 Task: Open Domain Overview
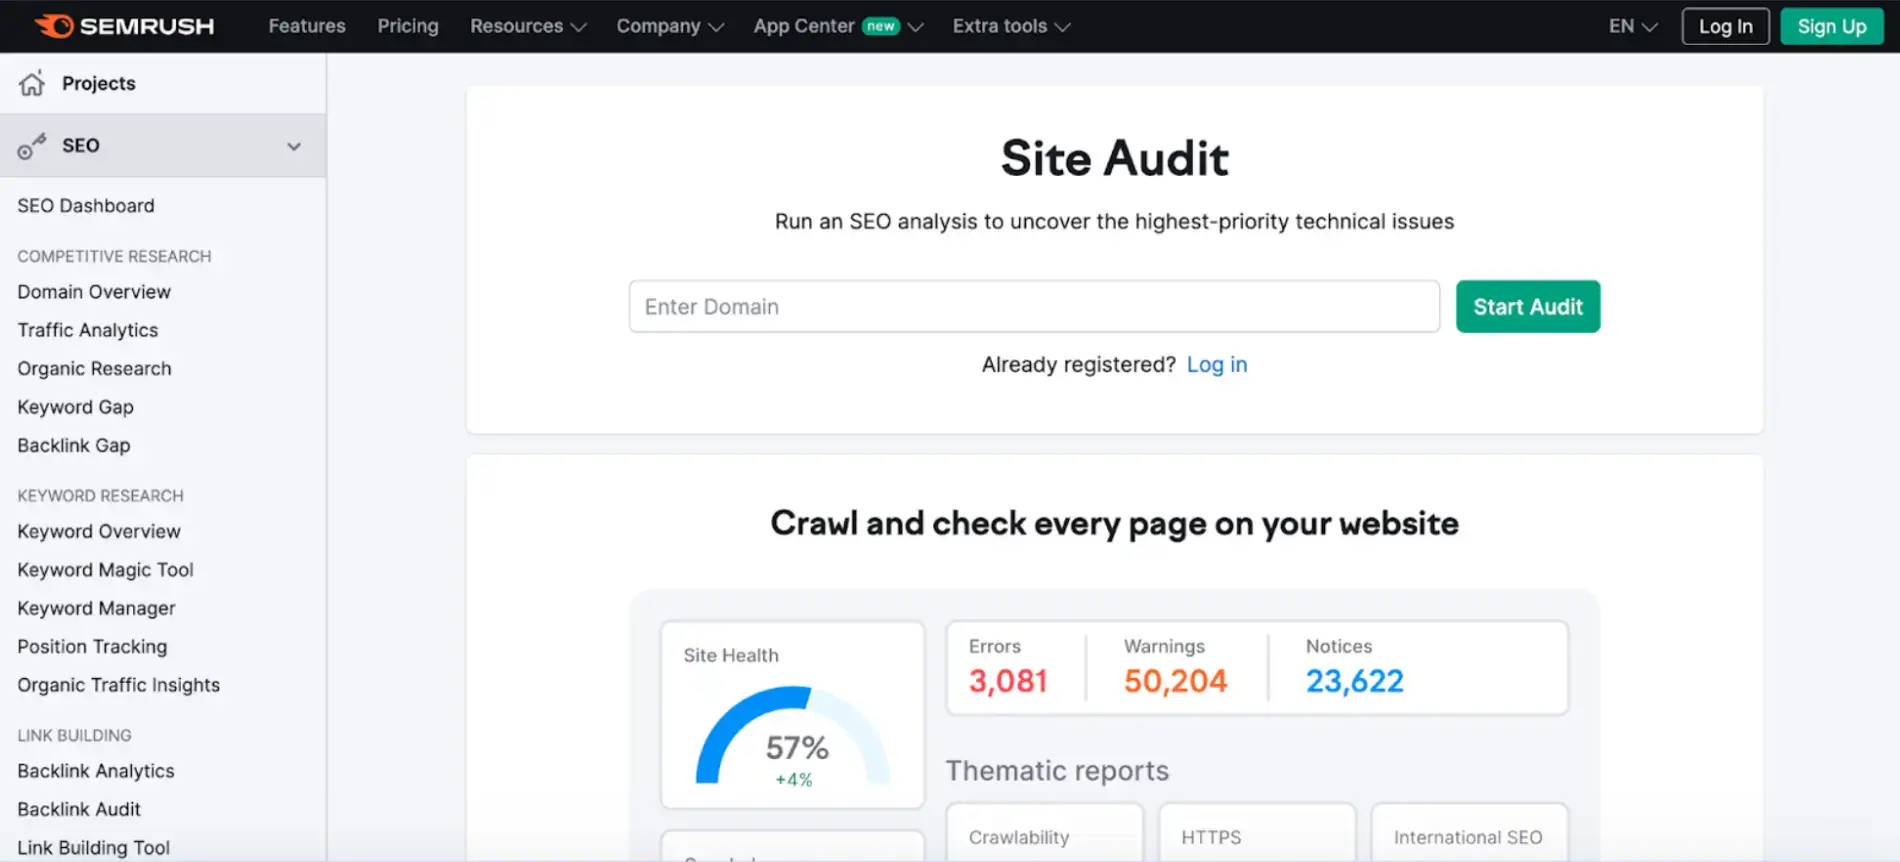tap(94, 291)
